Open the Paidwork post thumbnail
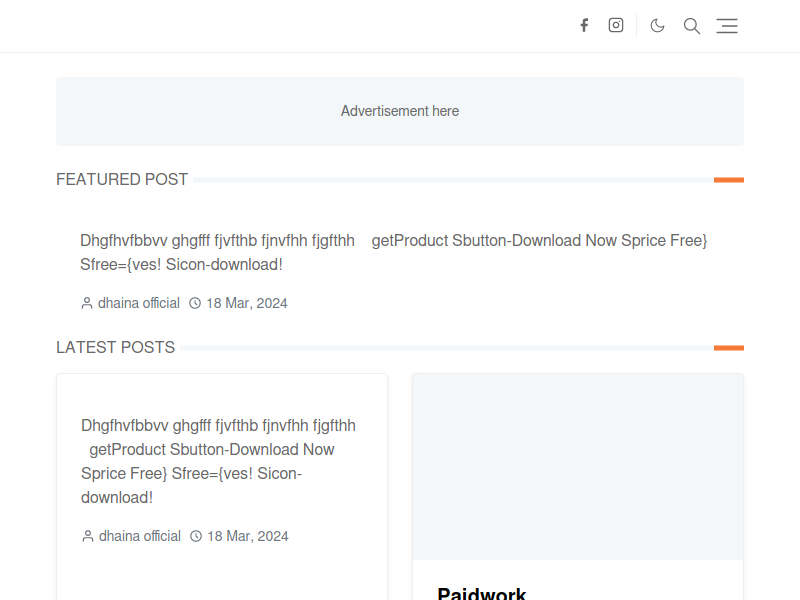800x600 pixels. tap(578, 467)
